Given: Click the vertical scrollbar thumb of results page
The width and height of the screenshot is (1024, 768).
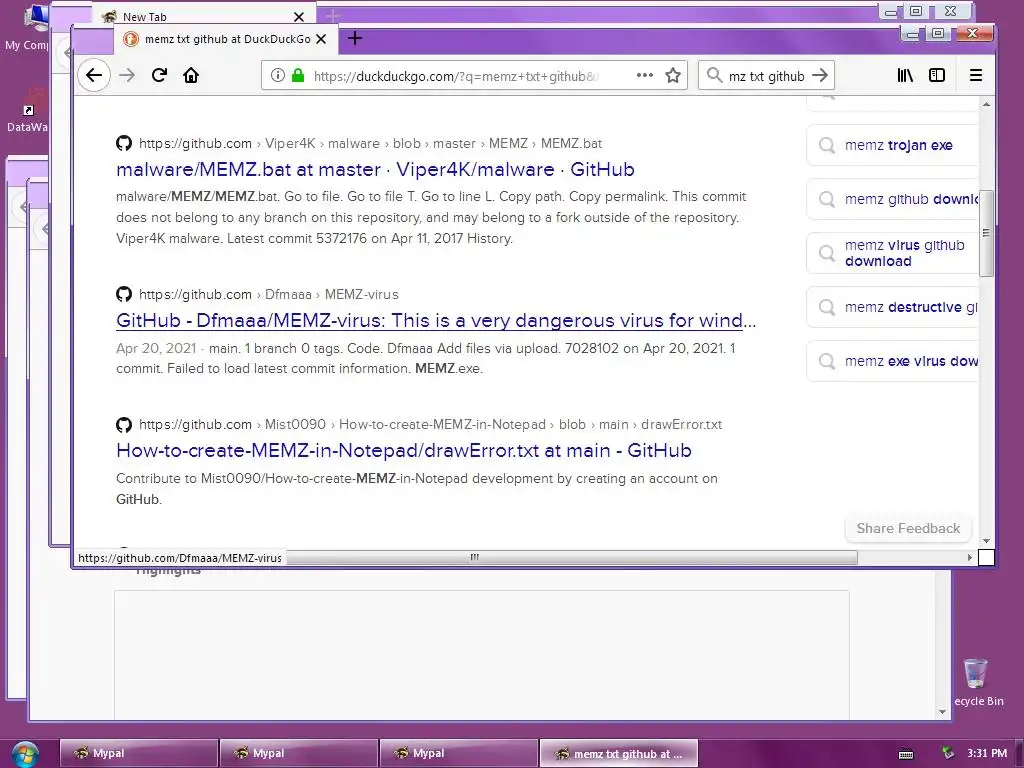Looking at the screenshot, I should tap(986, 233).
